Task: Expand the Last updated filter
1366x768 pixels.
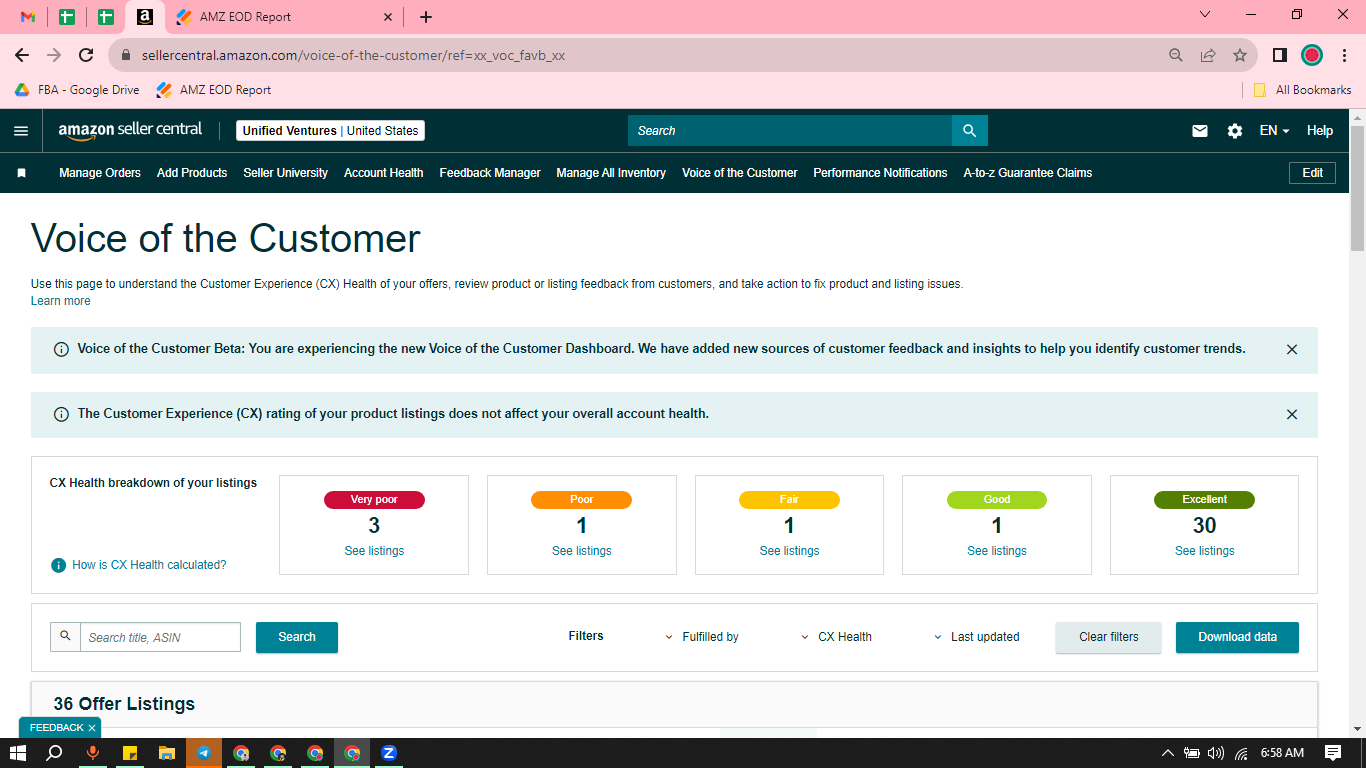Action: pyautogui.click(x=977, y=637)
